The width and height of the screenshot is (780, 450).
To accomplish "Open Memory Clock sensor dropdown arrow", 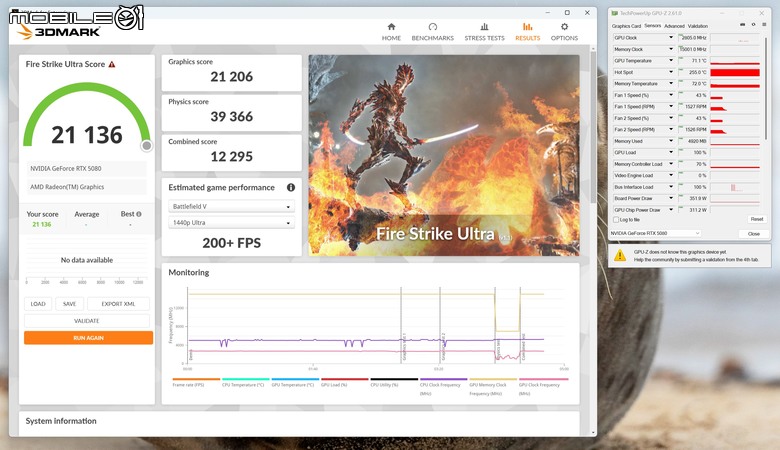I will [x=671, y=49].
